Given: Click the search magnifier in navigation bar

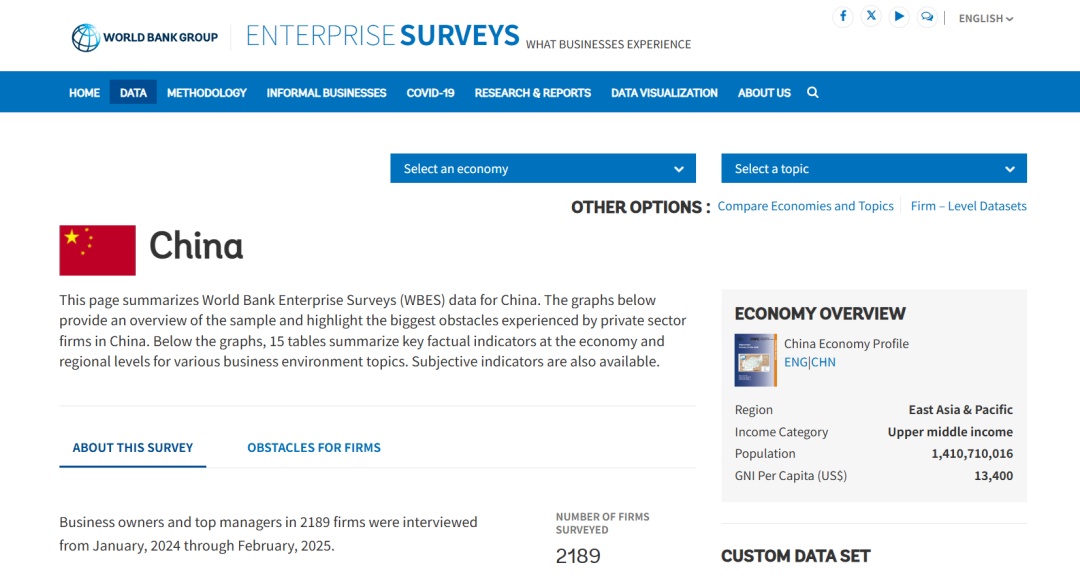Looking at the screenshot, I should tap(813, 92).
